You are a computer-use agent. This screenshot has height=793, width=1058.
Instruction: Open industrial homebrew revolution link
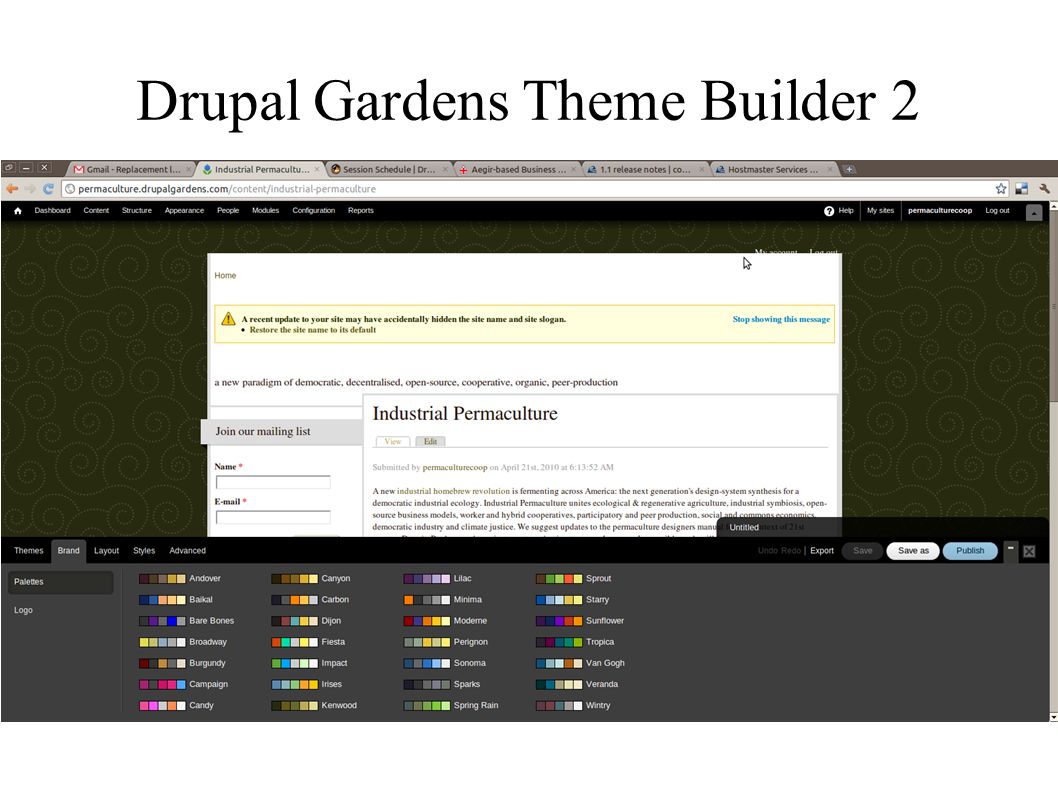pos(453,491)
